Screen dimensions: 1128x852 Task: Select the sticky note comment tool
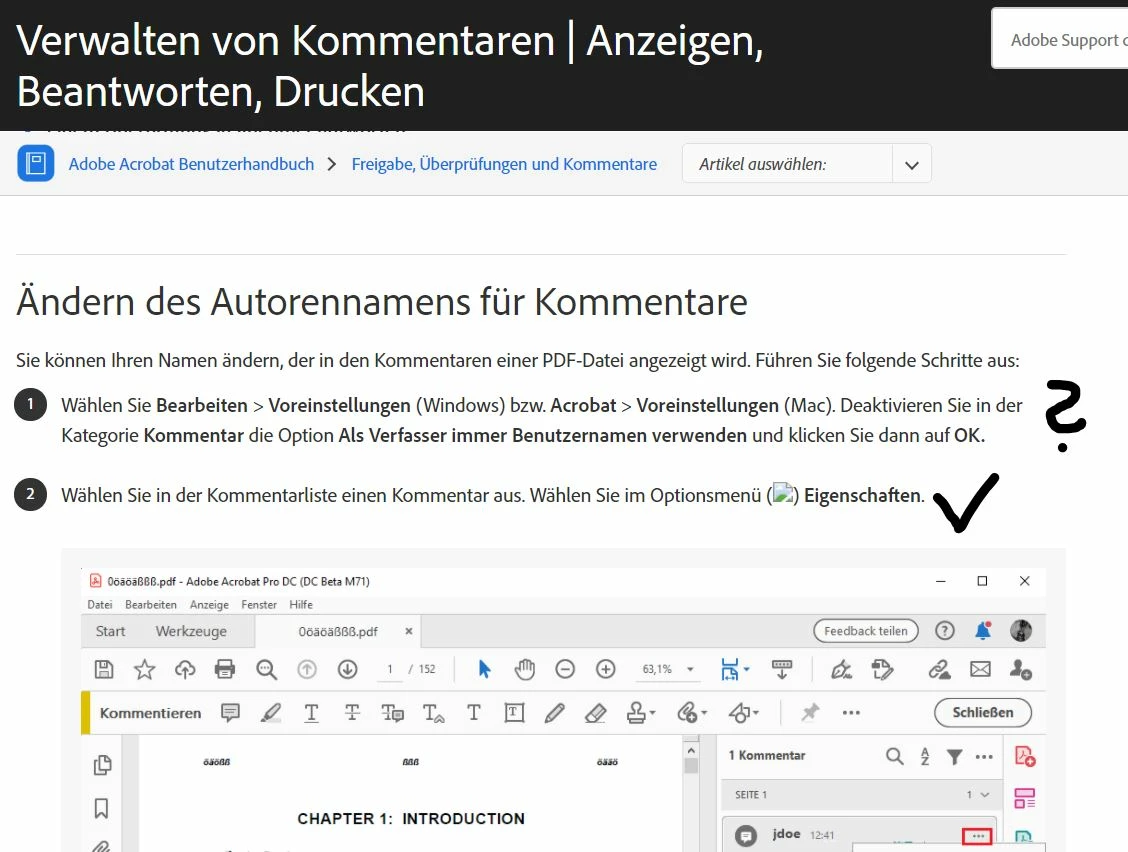pyautogui.click(x=230, y=712)
